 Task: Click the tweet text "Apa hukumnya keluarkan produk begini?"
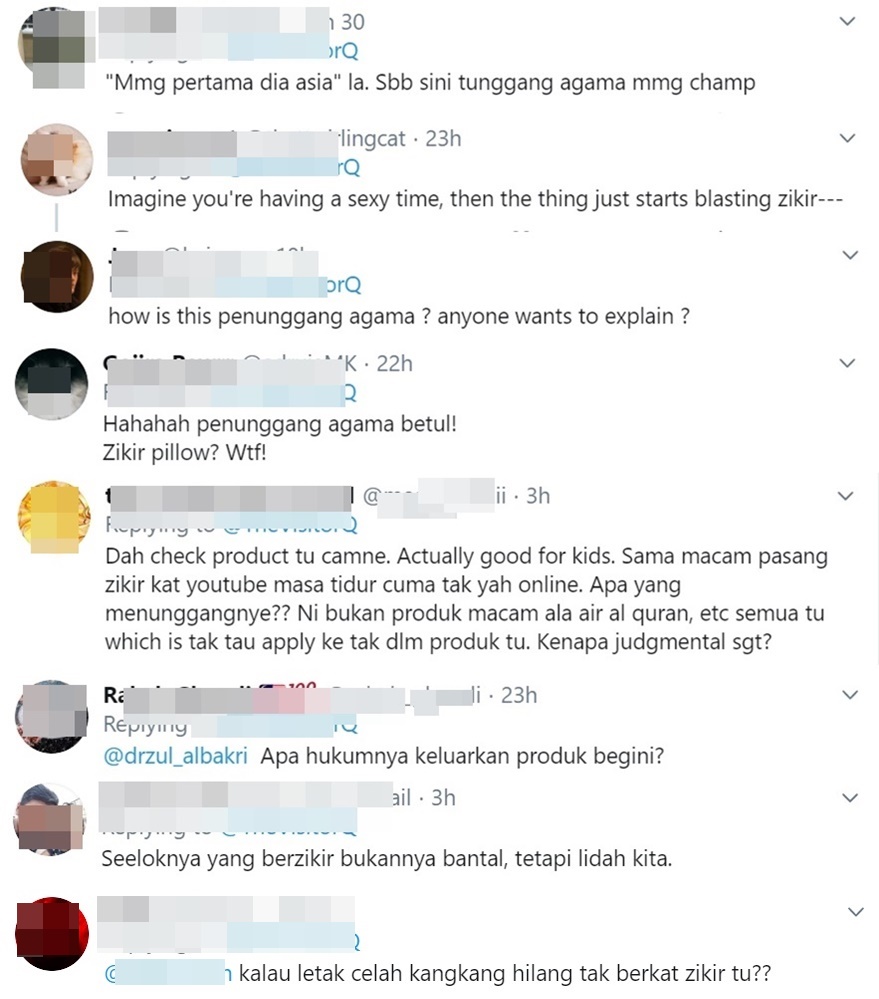pyautogui.click(x=462, y=756)
